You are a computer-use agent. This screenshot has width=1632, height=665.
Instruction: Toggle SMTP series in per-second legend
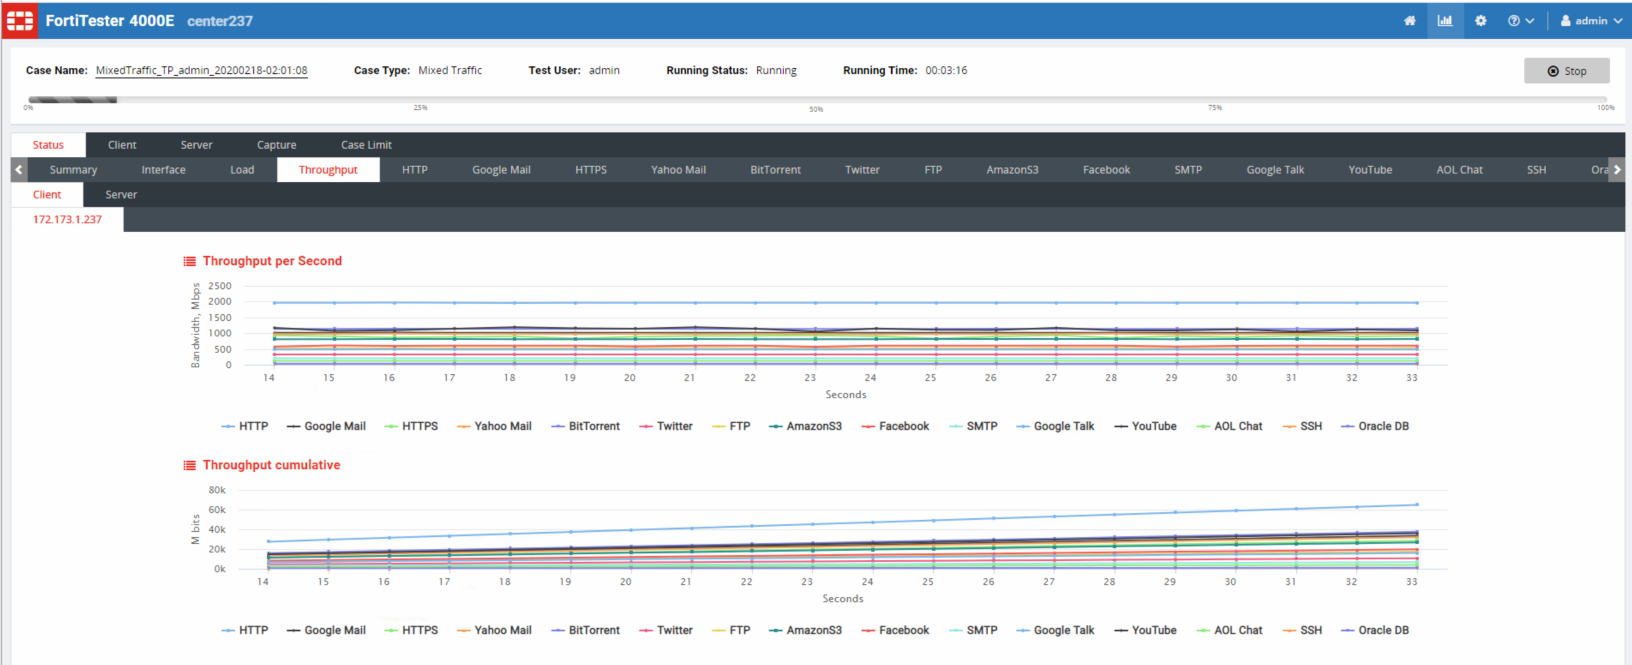[973, 426]
